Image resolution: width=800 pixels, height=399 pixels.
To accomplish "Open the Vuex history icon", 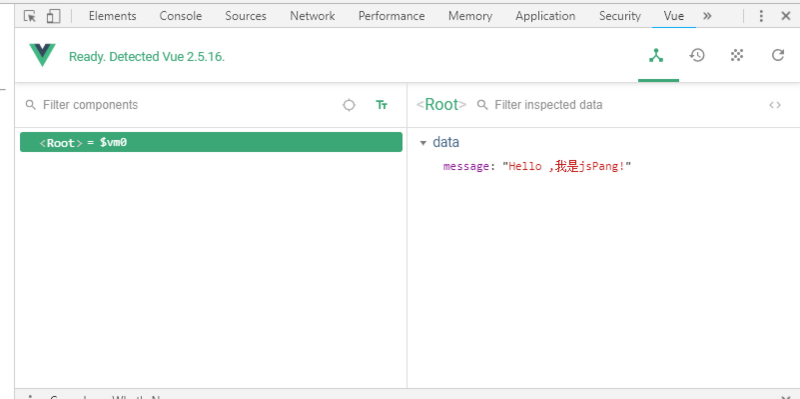I will click(x=697, y=55).
